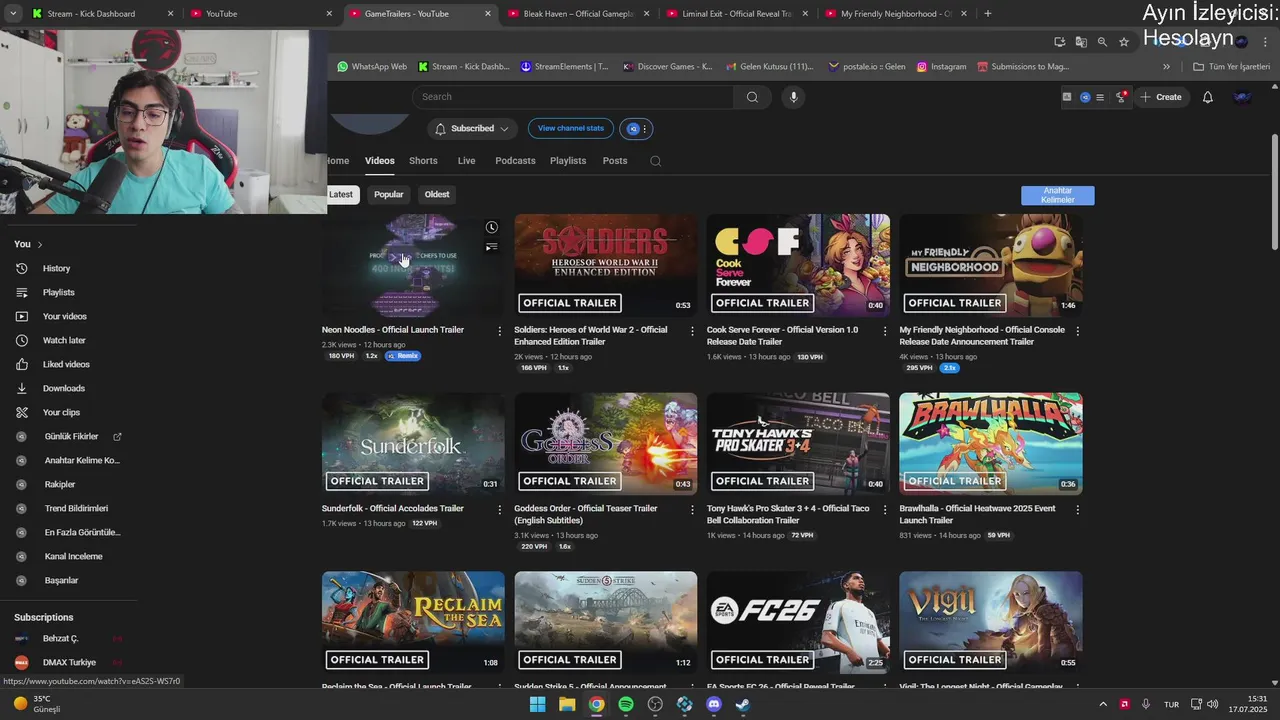Click Add to queue icon on Neon Noodles thumbnail

pos(491,247)
